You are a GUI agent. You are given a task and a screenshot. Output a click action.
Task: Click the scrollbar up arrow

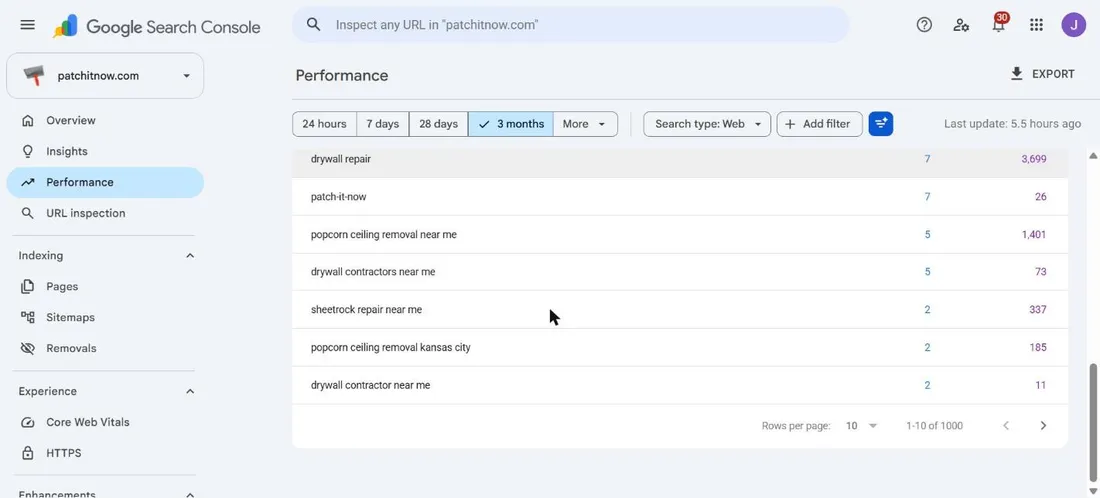tap(1092, 155)
